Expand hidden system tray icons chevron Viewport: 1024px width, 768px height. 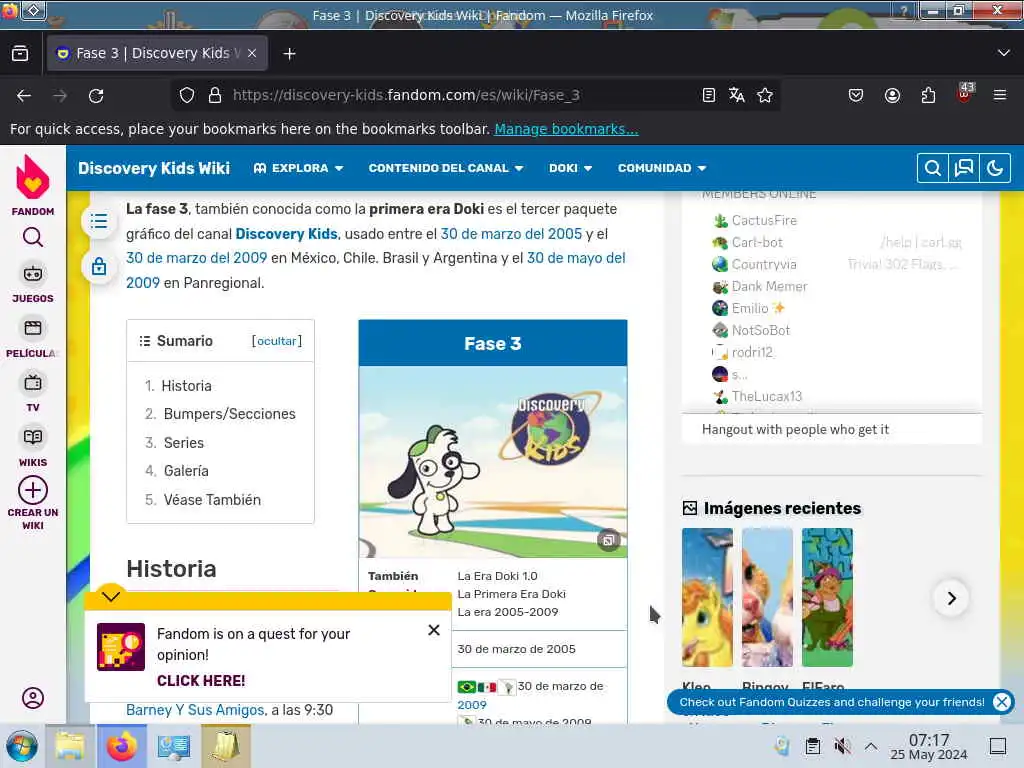pos(871,746)
